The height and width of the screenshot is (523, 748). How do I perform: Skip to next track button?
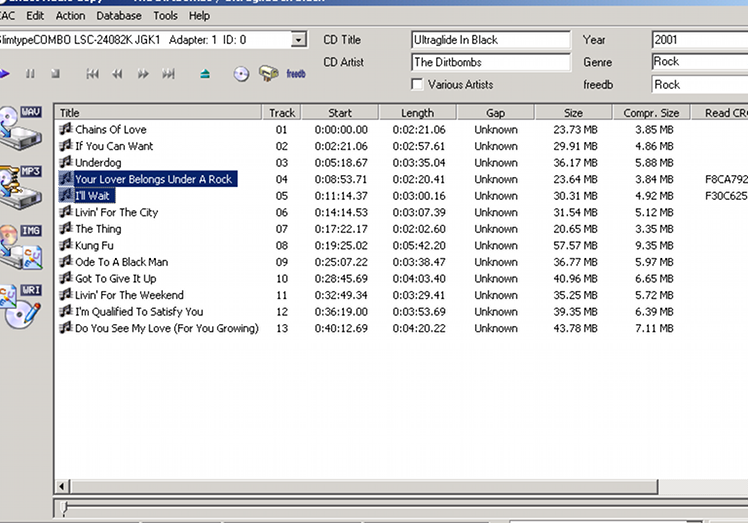point(168,73)
